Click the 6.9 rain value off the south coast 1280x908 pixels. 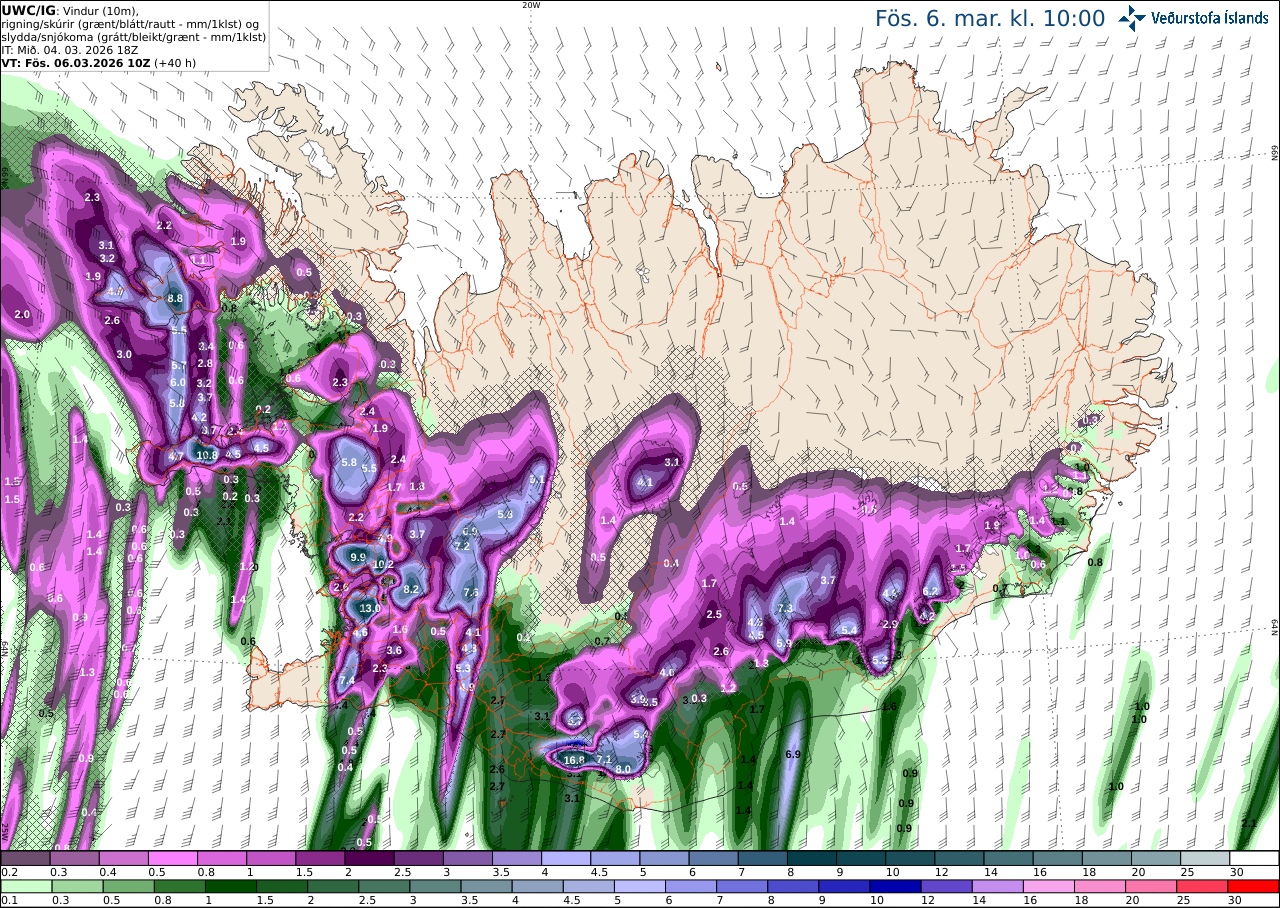[x=795, y=754]
